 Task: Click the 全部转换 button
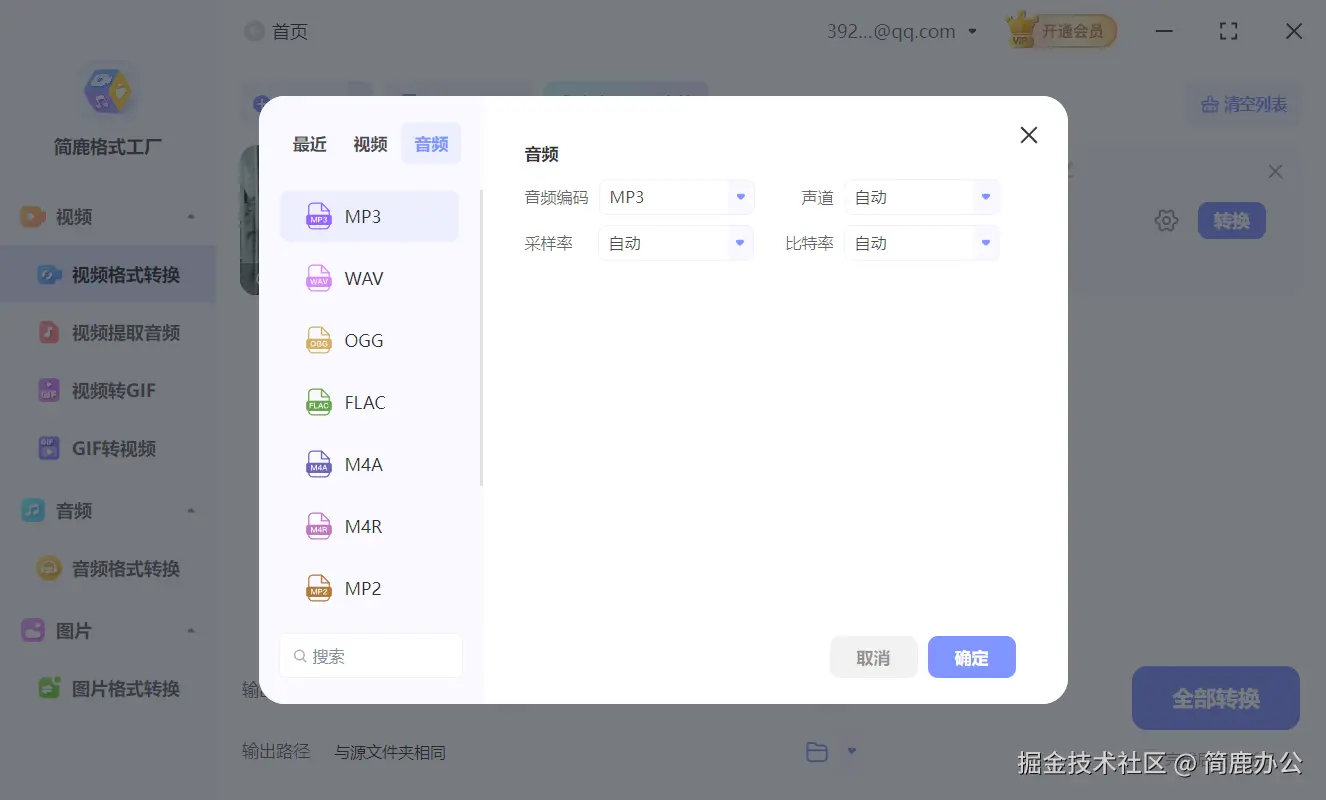click(x=1215, y=698)
